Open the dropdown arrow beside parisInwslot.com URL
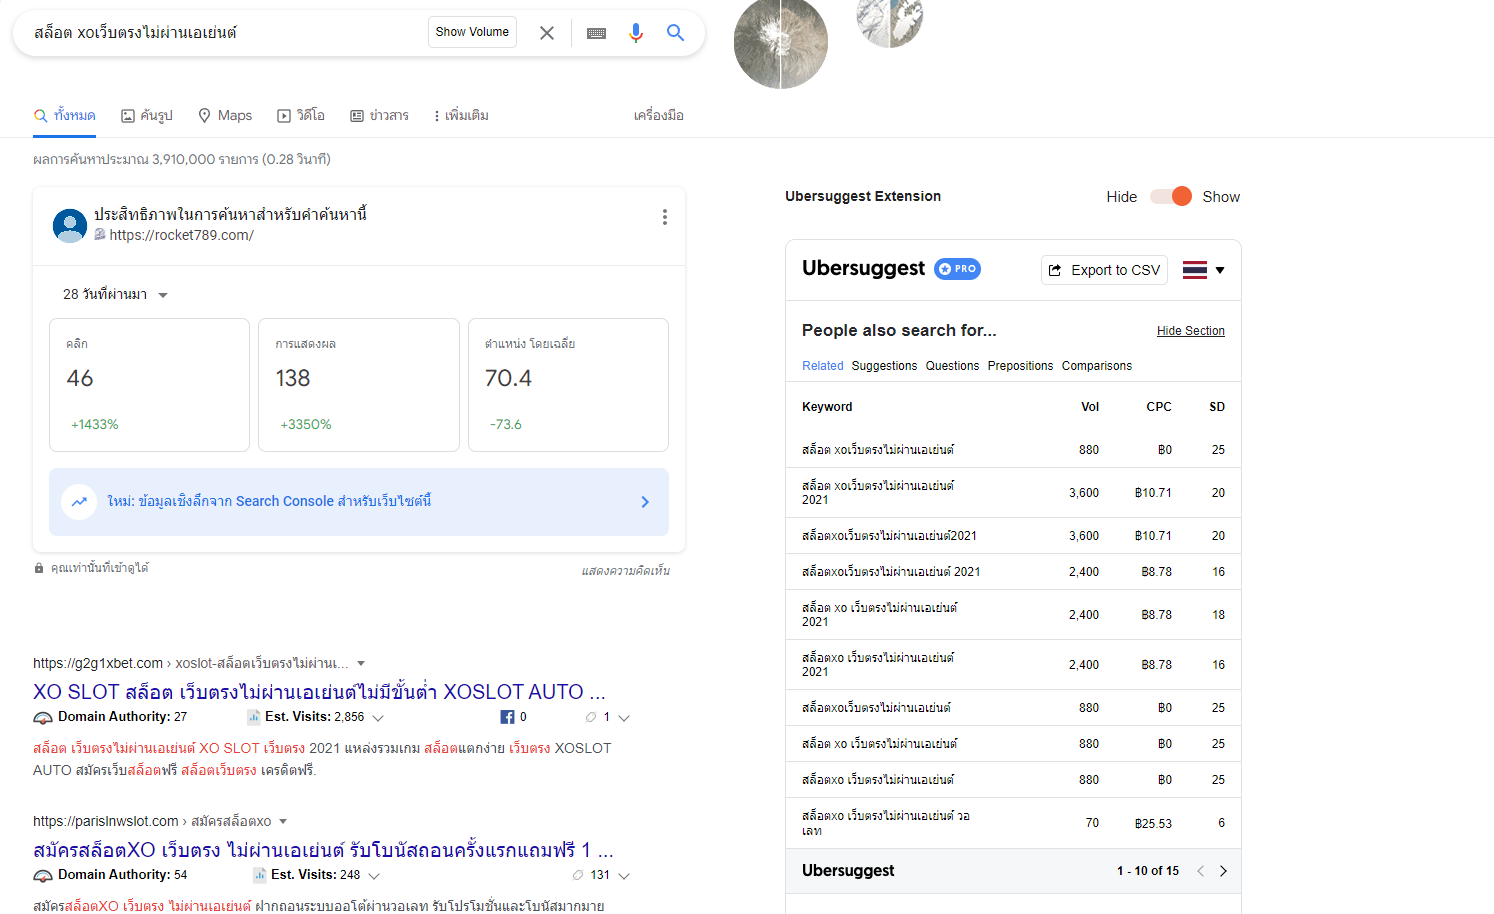Image resolution: width=1494 pixels, height=914 pixels. coord(283,821)
